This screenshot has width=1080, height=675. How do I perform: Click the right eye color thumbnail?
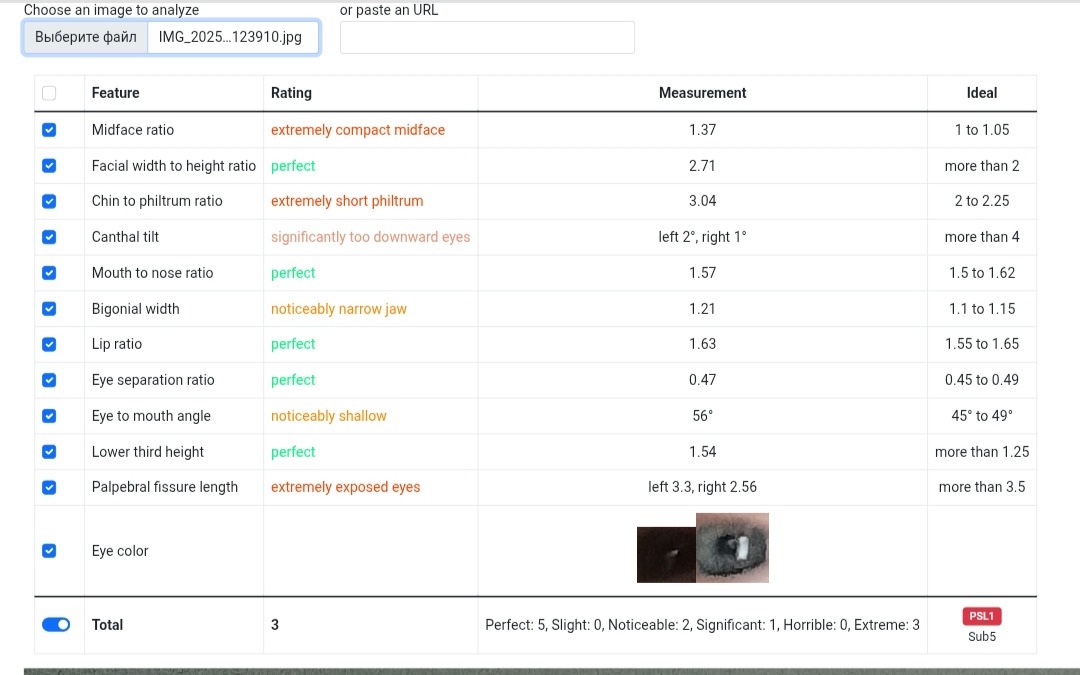(732, 547)
